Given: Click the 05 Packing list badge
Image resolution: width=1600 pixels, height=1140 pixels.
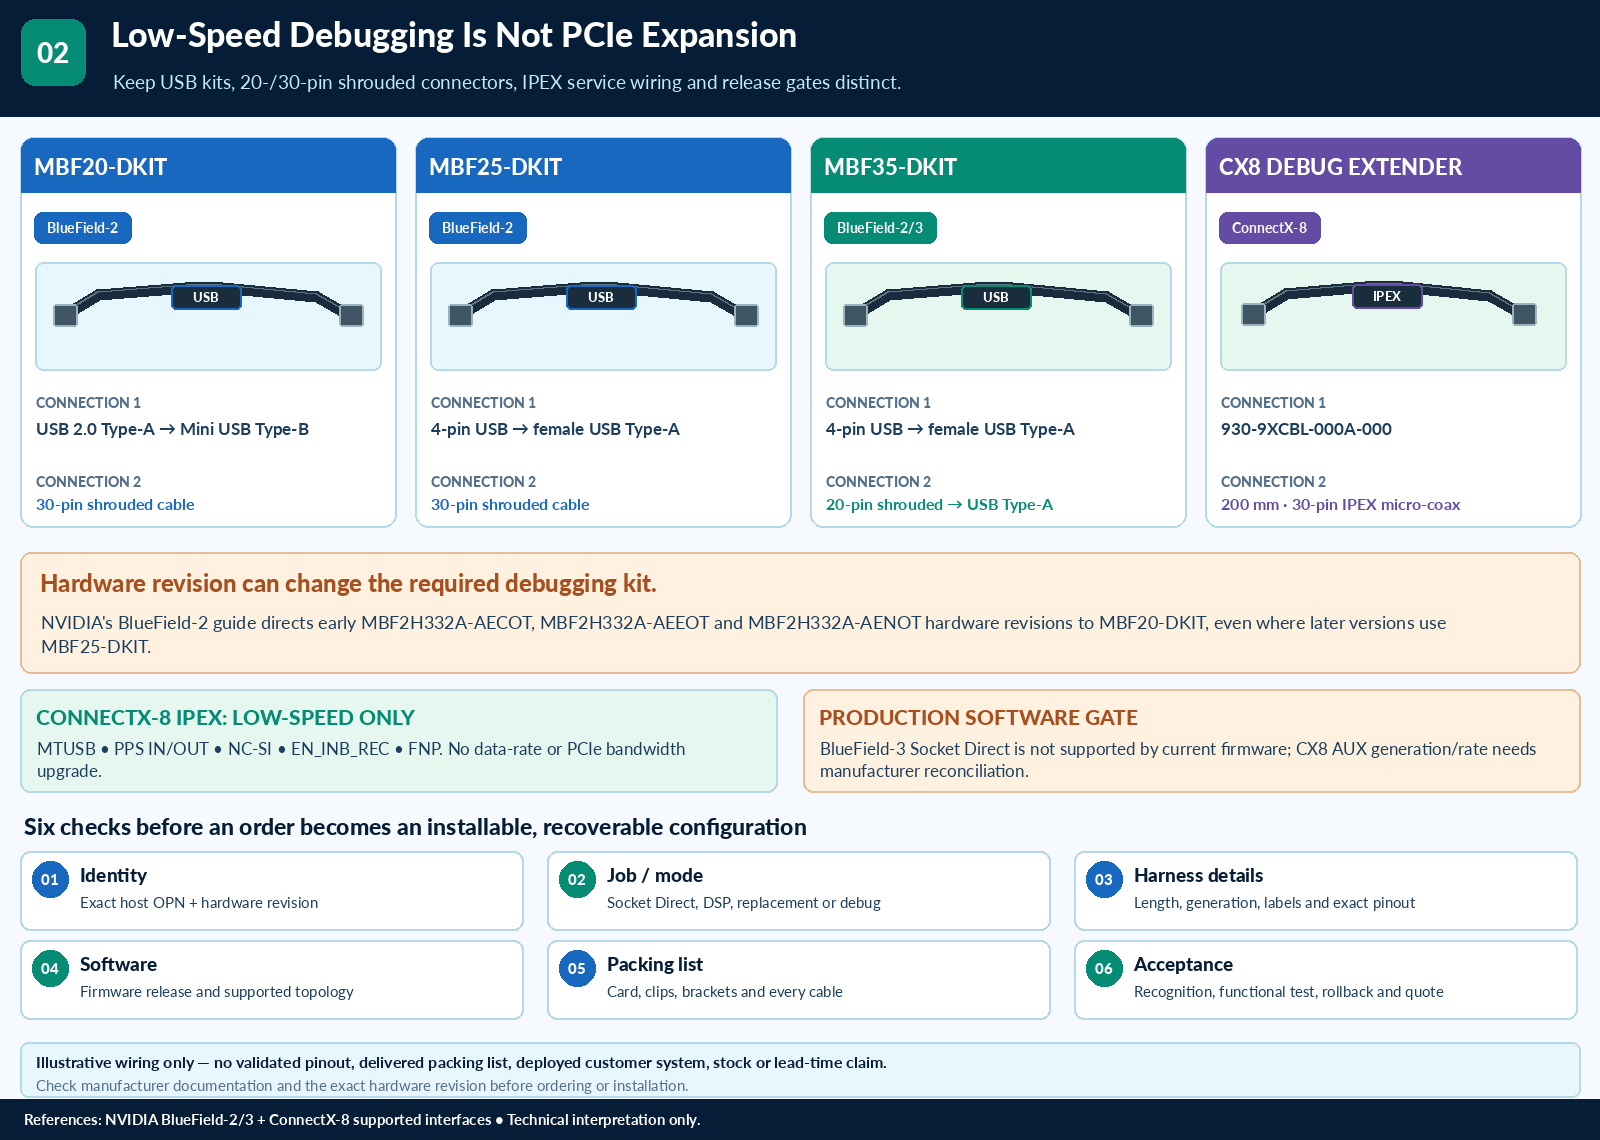Looking at the screenshot, I should click(577, 969).
